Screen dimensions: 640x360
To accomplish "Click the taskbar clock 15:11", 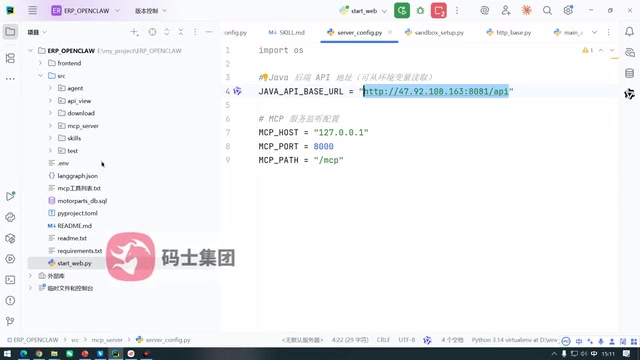I will [608, 353].
